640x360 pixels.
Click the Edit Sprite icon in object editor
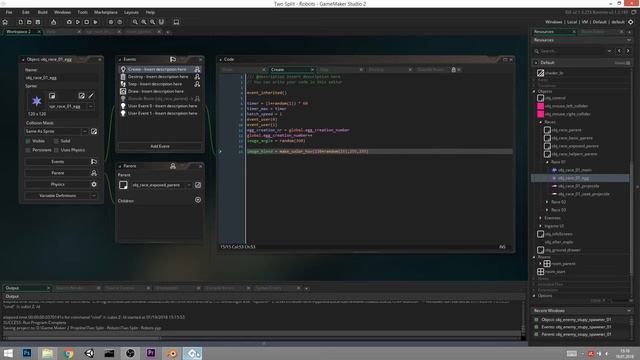pos(82,96)
